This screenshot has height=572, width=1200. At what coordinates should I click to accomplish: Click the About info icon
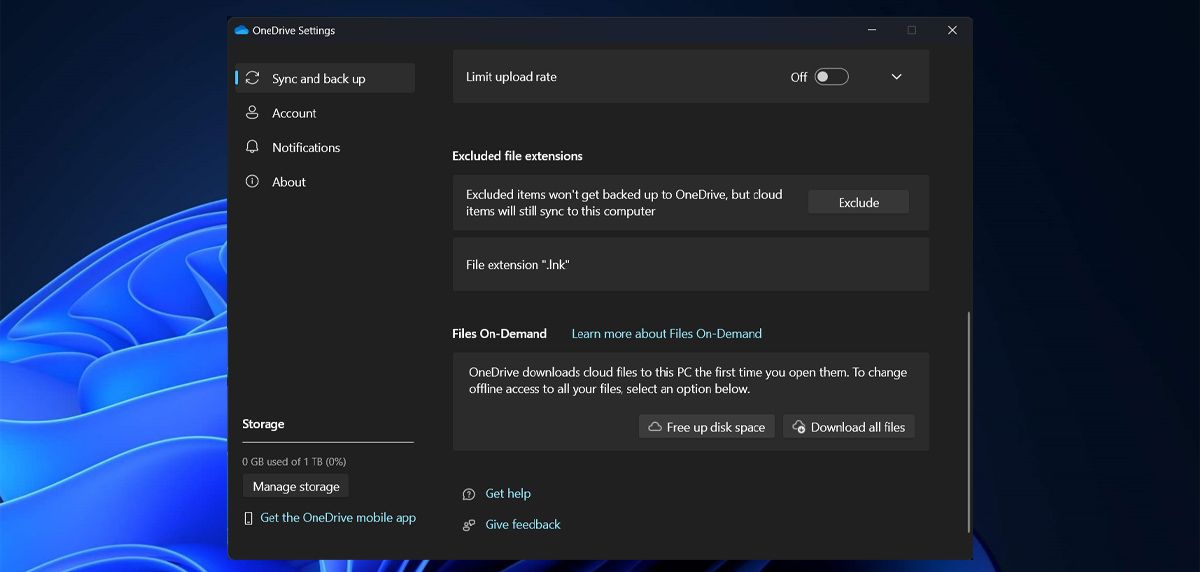pos(252,182)
